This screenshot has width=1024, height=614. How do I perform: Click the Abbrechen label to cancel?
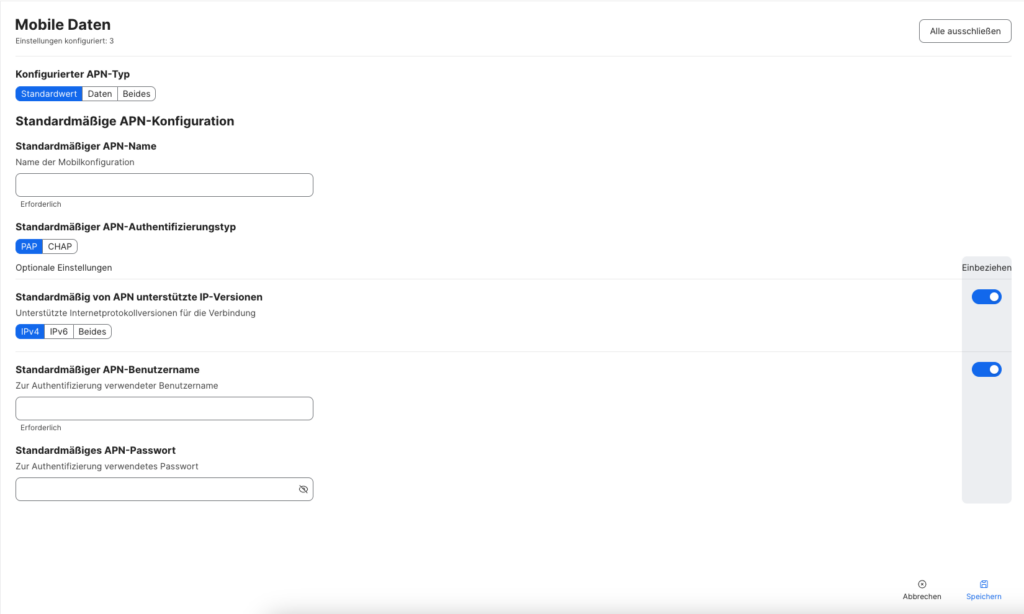(922, 597)
